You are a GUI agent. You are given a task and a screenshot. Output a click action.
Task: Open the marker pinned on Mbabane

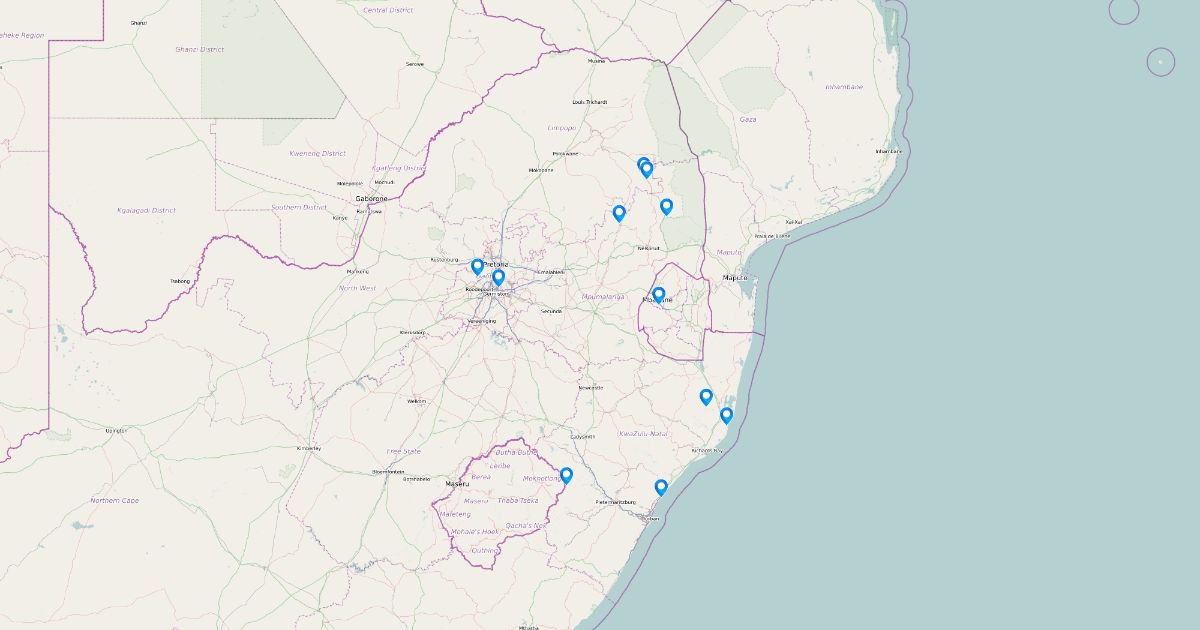click(658, 295)
